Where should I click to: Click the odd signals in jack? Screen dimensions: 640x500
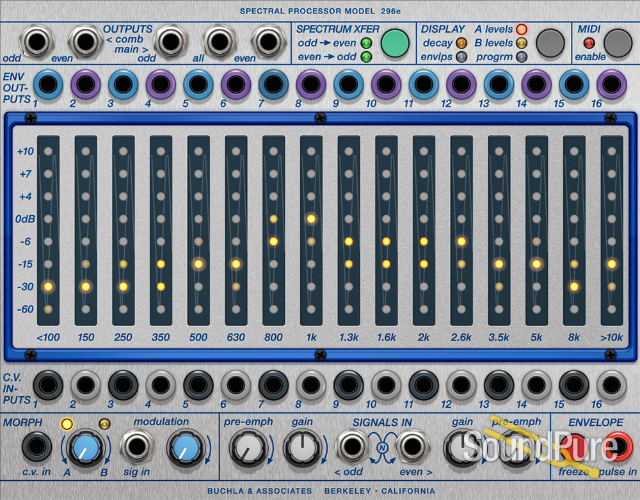pos(352,446)
